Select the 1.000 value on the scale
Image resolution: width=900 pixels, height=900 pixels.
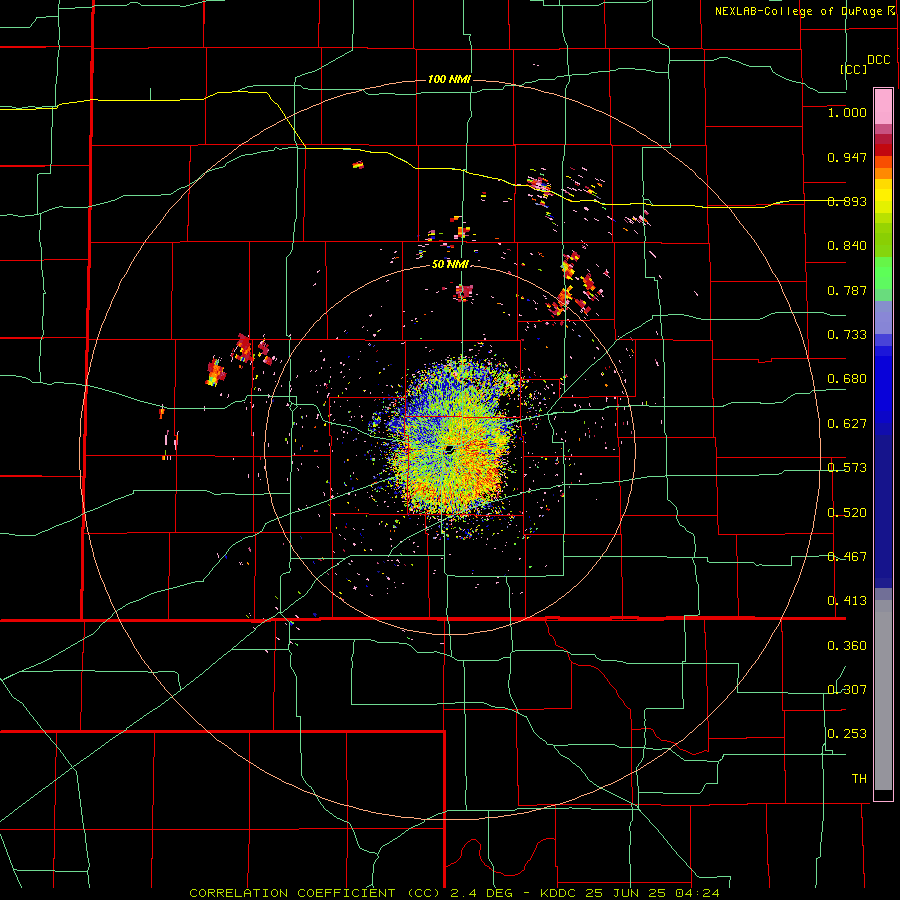tap(847, 112)
